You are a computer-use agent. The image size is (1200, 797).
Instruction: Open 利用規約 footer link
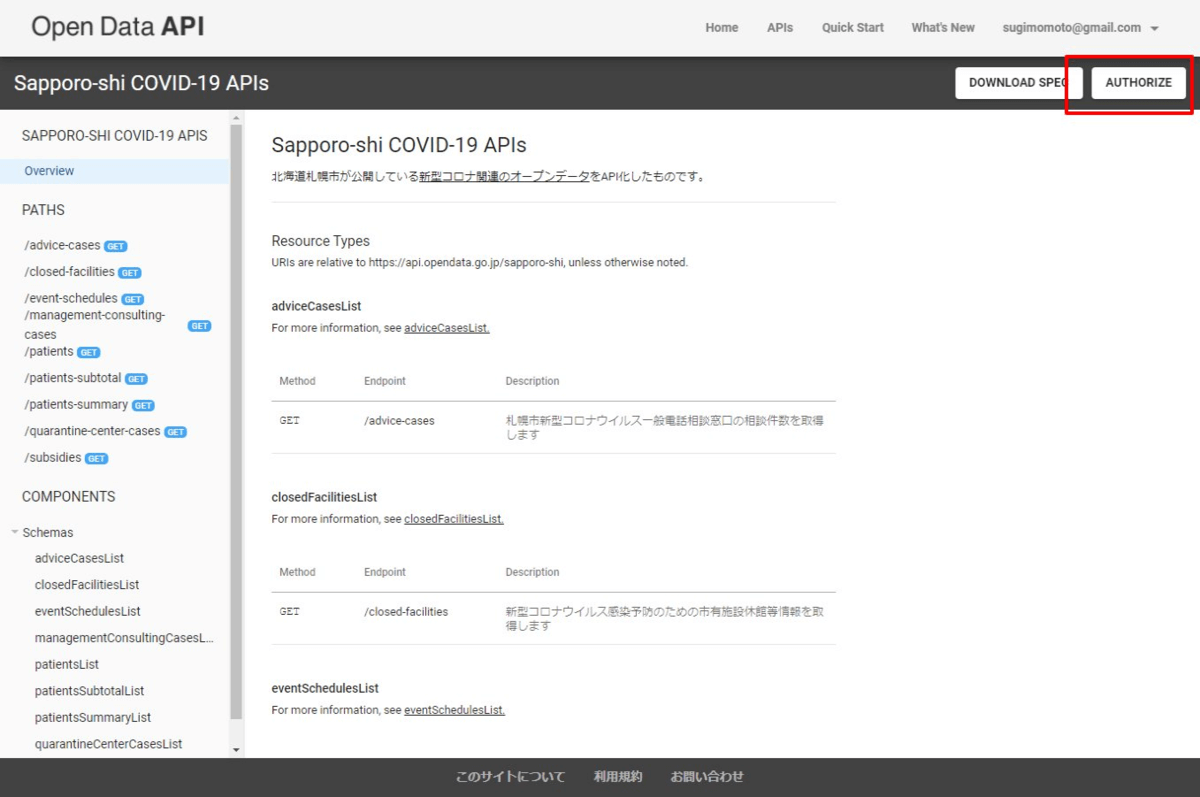click(x=618, y=777)
